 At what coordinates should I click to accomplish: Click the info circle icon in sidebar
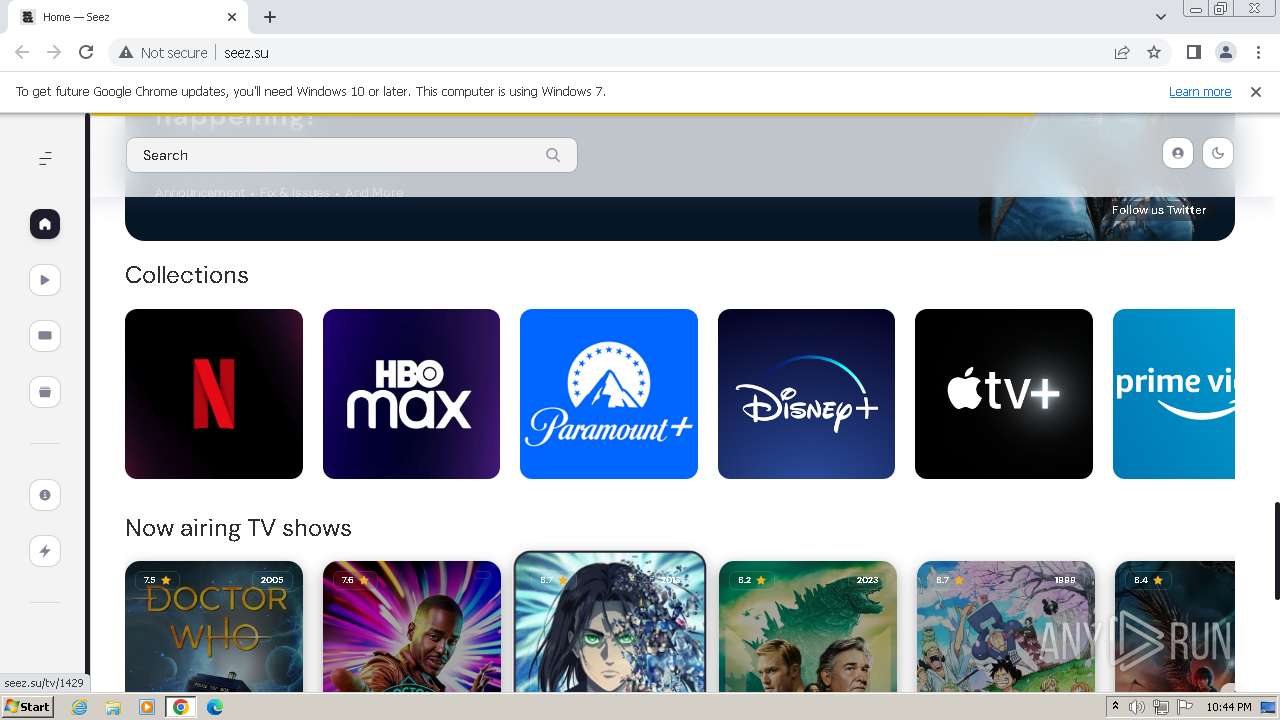click(x=45, y=495)
